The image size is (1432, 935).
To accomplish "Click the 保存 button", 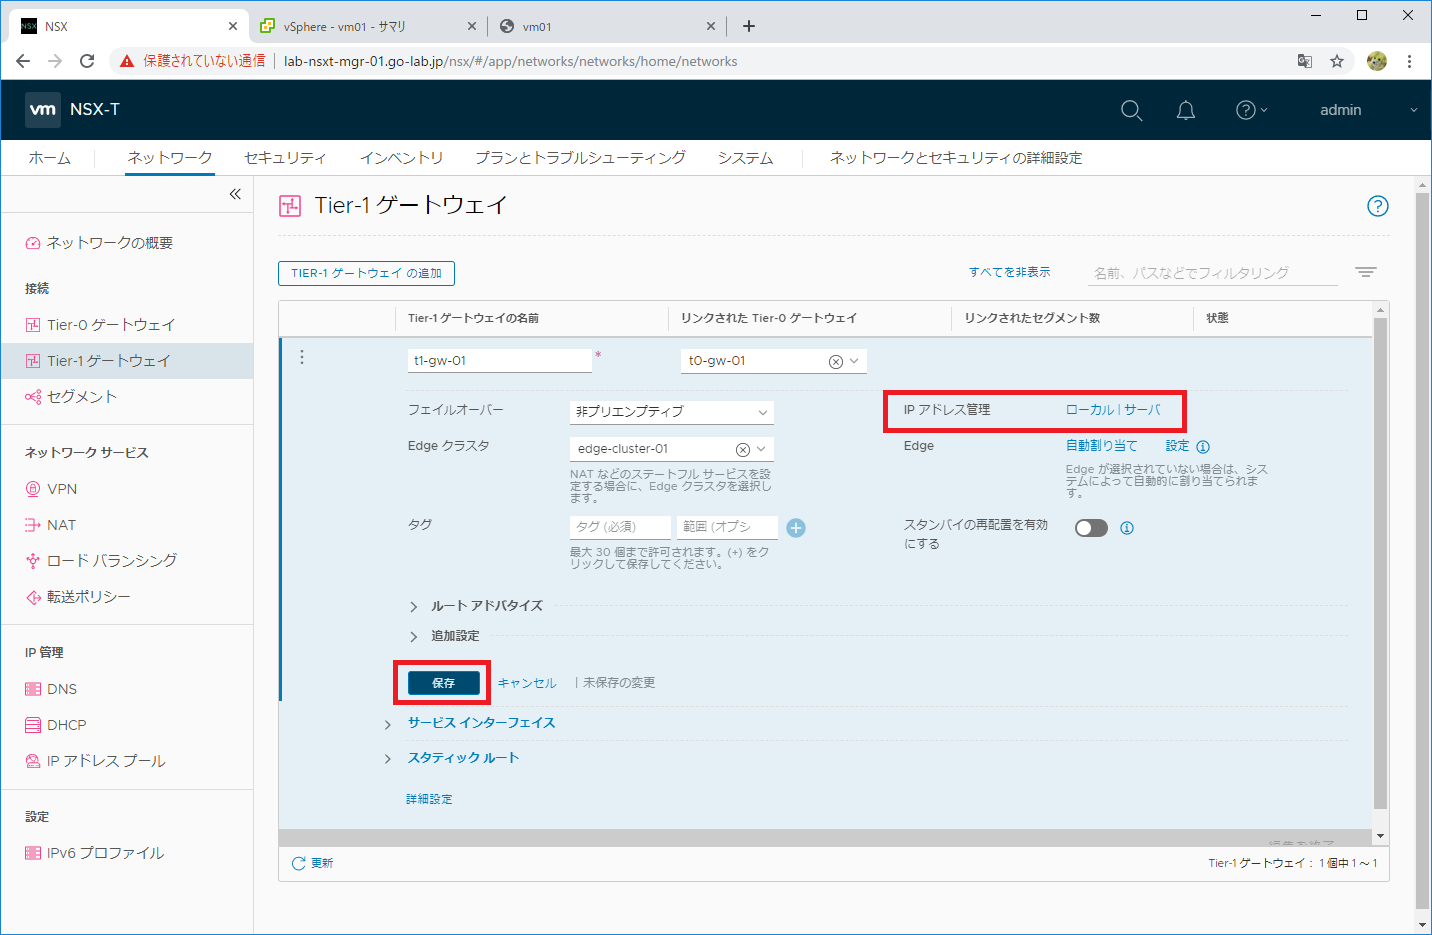I will pos(443,683).
